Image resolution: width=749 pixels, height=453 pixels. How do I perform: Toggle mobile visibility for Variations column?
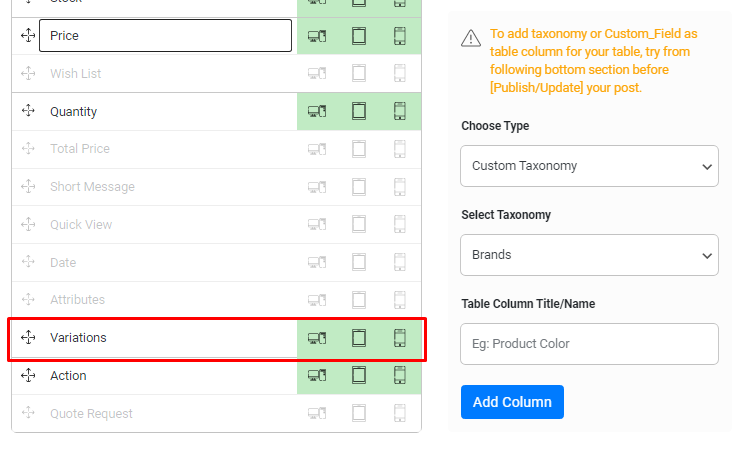point(400,338)
